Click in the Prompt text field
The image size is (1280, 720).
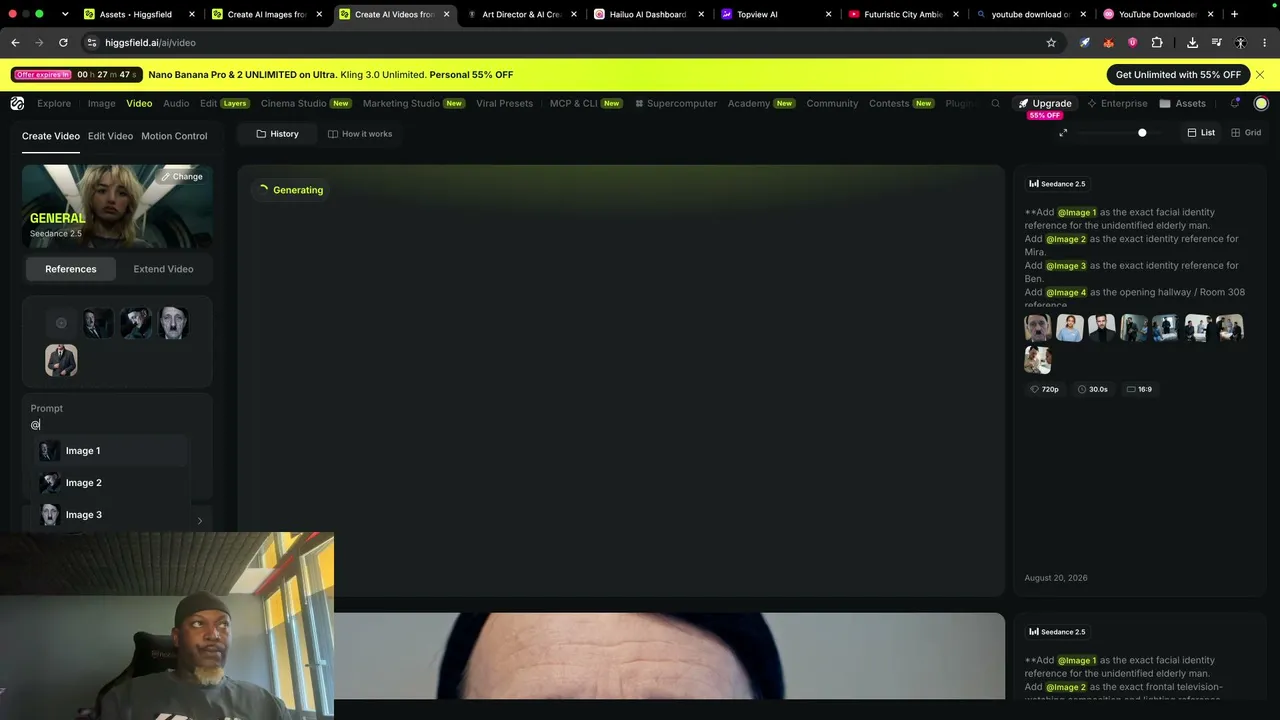point(117,425)
